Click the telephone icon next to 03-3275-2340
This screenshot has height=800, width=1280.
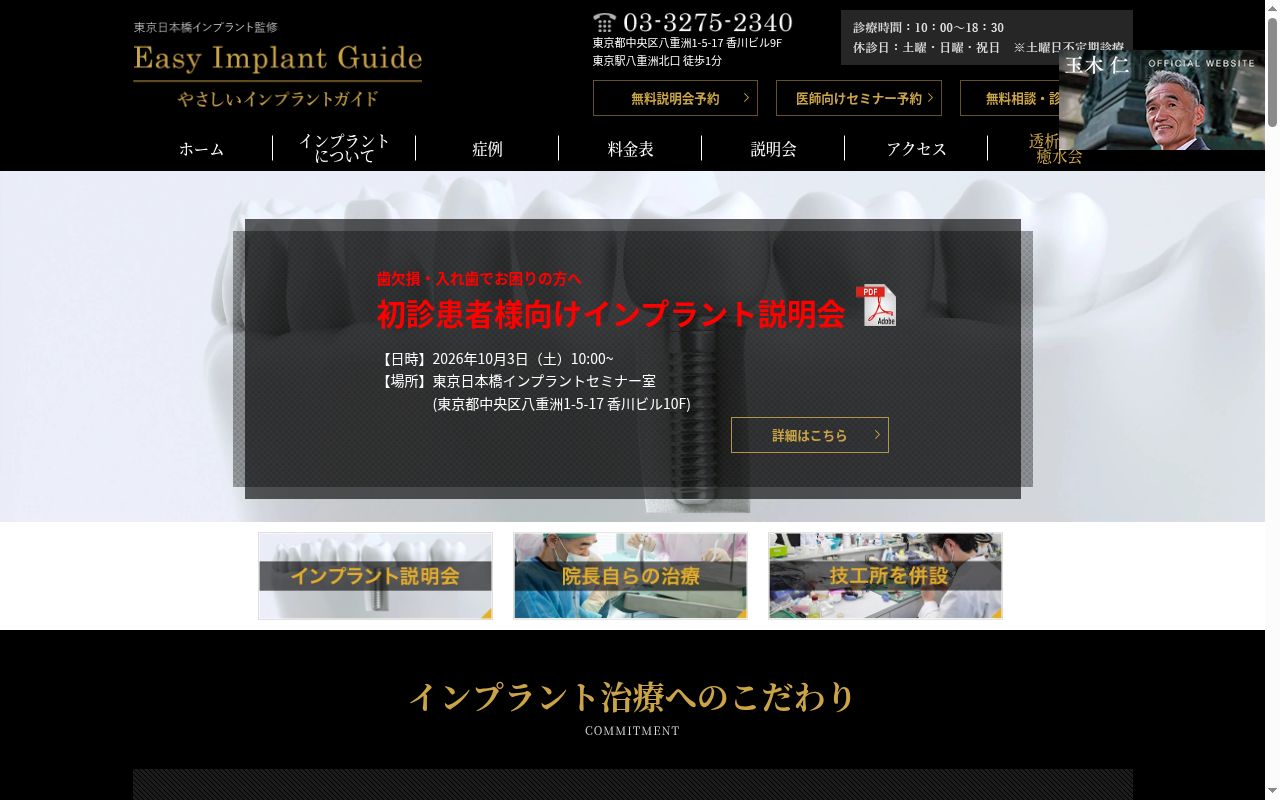pos(604,22)
